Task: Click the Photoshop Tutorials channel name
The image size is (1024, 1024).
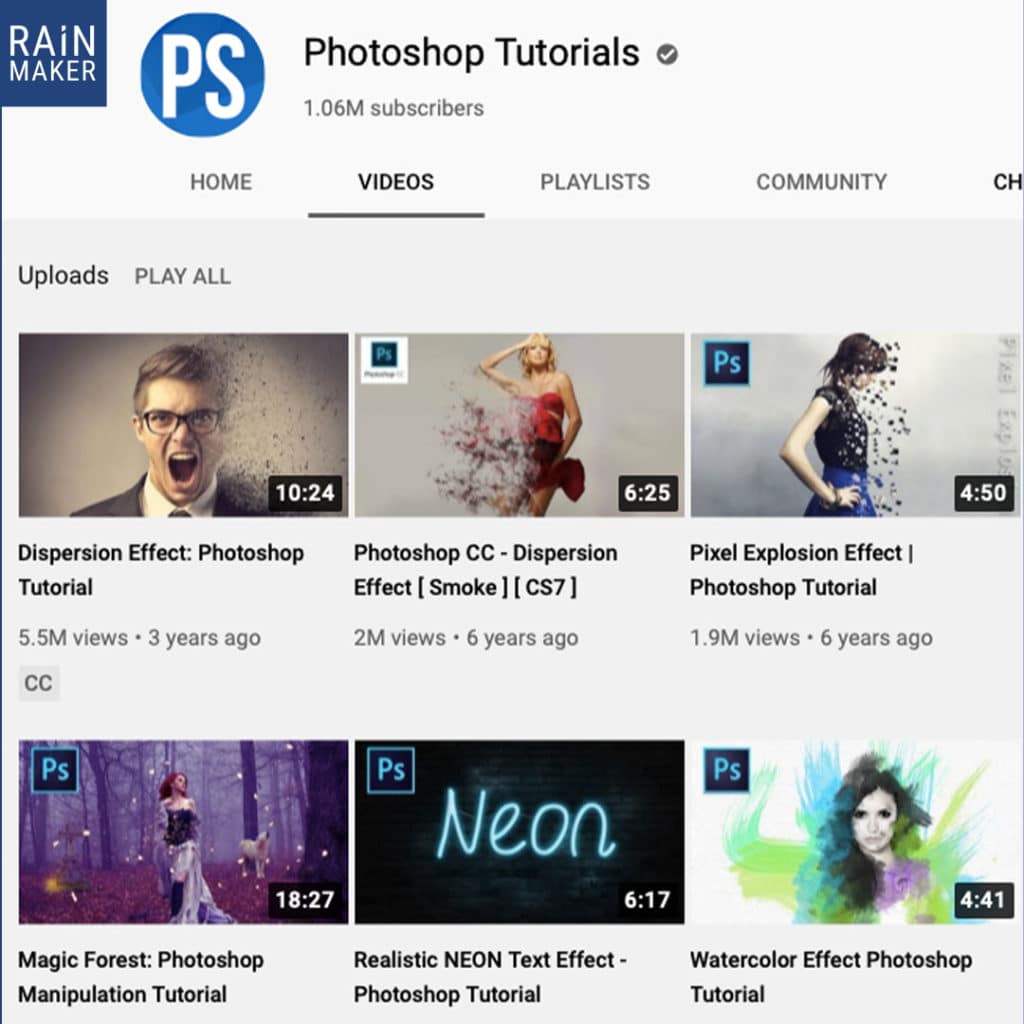Action: point(471,53)
